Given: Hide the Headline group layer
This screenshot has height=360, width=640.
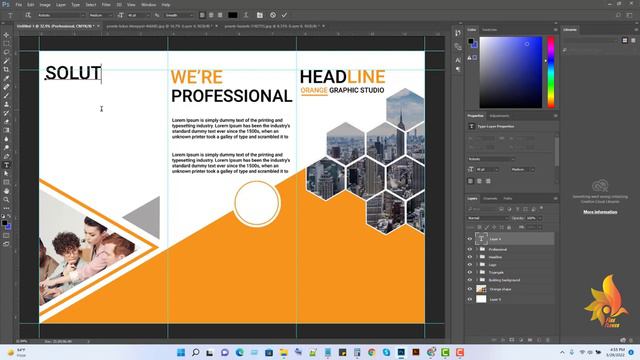Looking at the screenshot, I should pos(469,257).
